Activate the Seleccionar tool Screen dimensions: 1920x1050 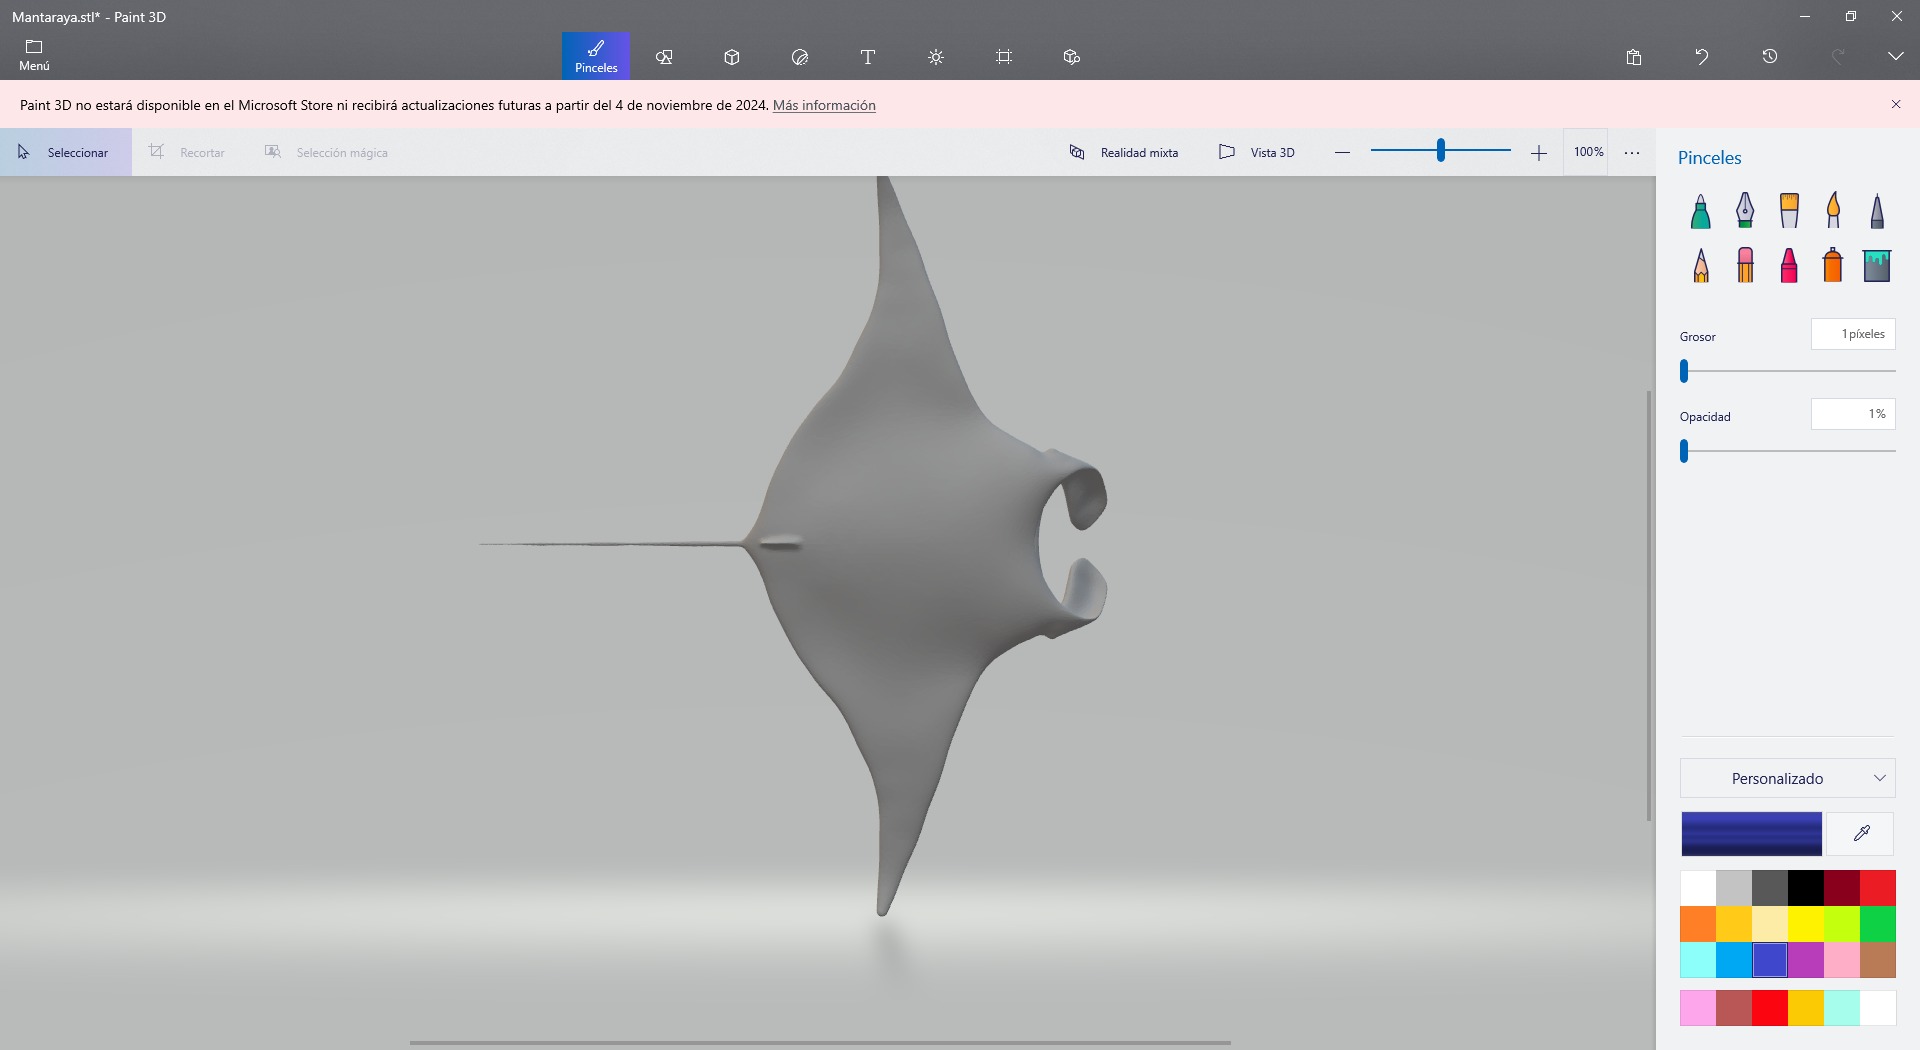(x=65, y=152)
